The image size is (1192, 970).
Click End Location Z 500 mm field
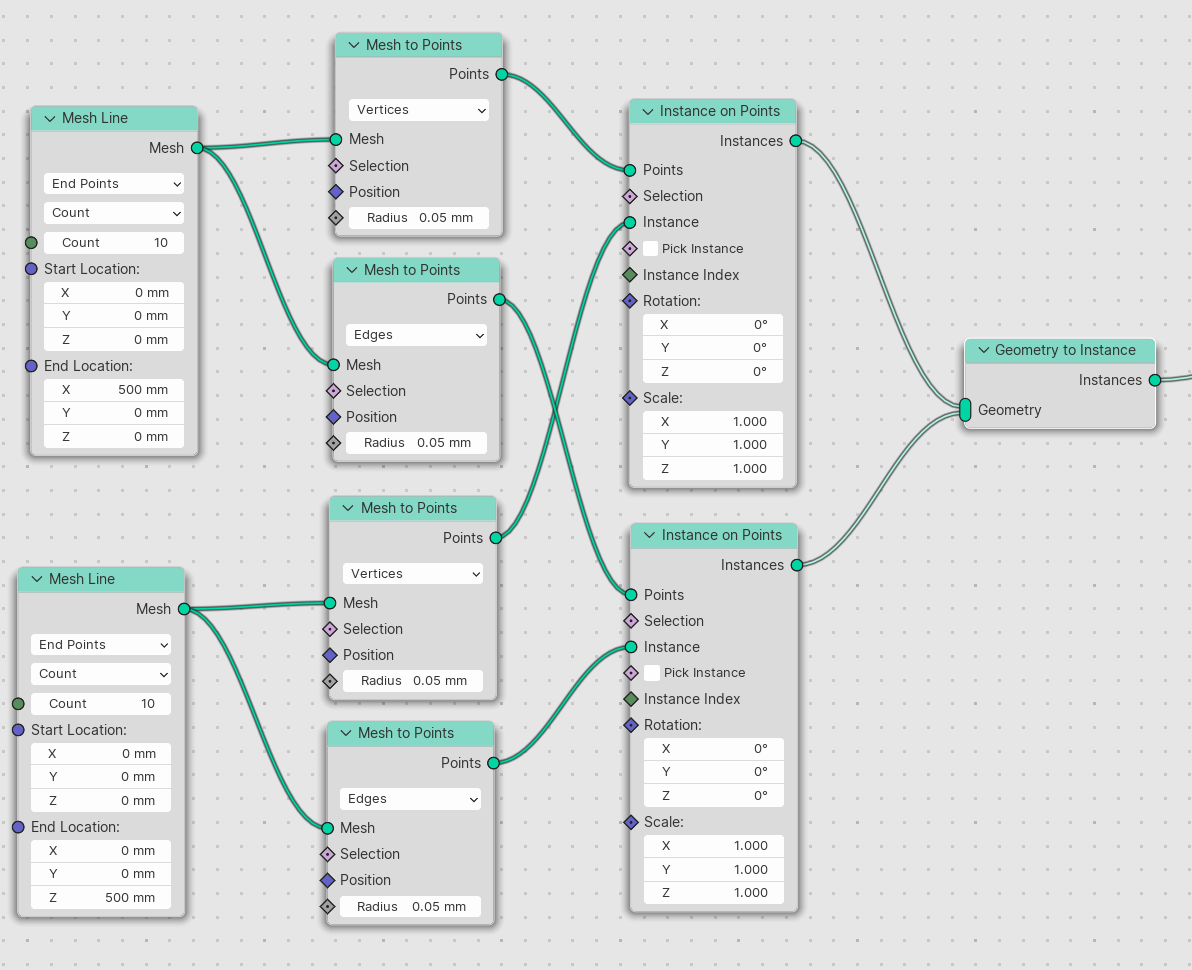point(101,898)
